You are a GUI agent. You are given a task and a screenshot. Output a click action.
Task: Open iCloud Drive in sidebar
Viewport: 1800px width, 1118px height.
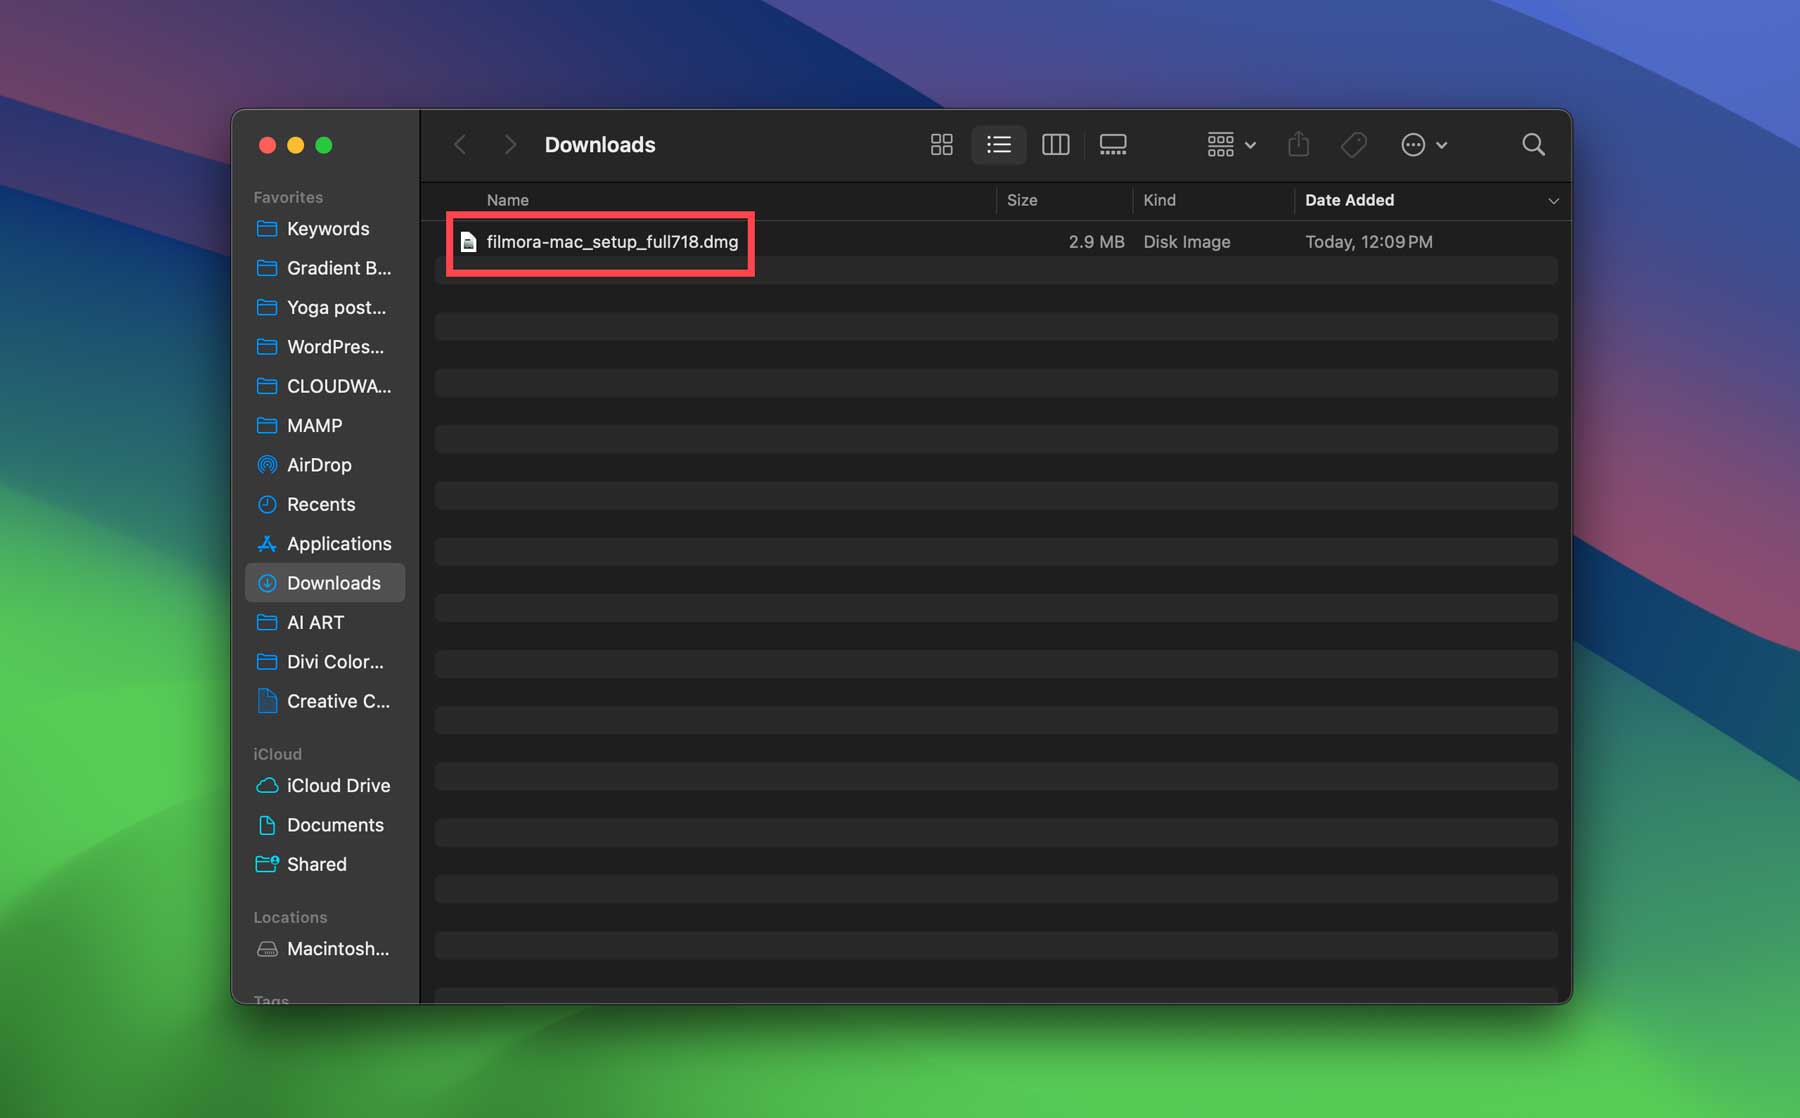(x=325, y=785)
